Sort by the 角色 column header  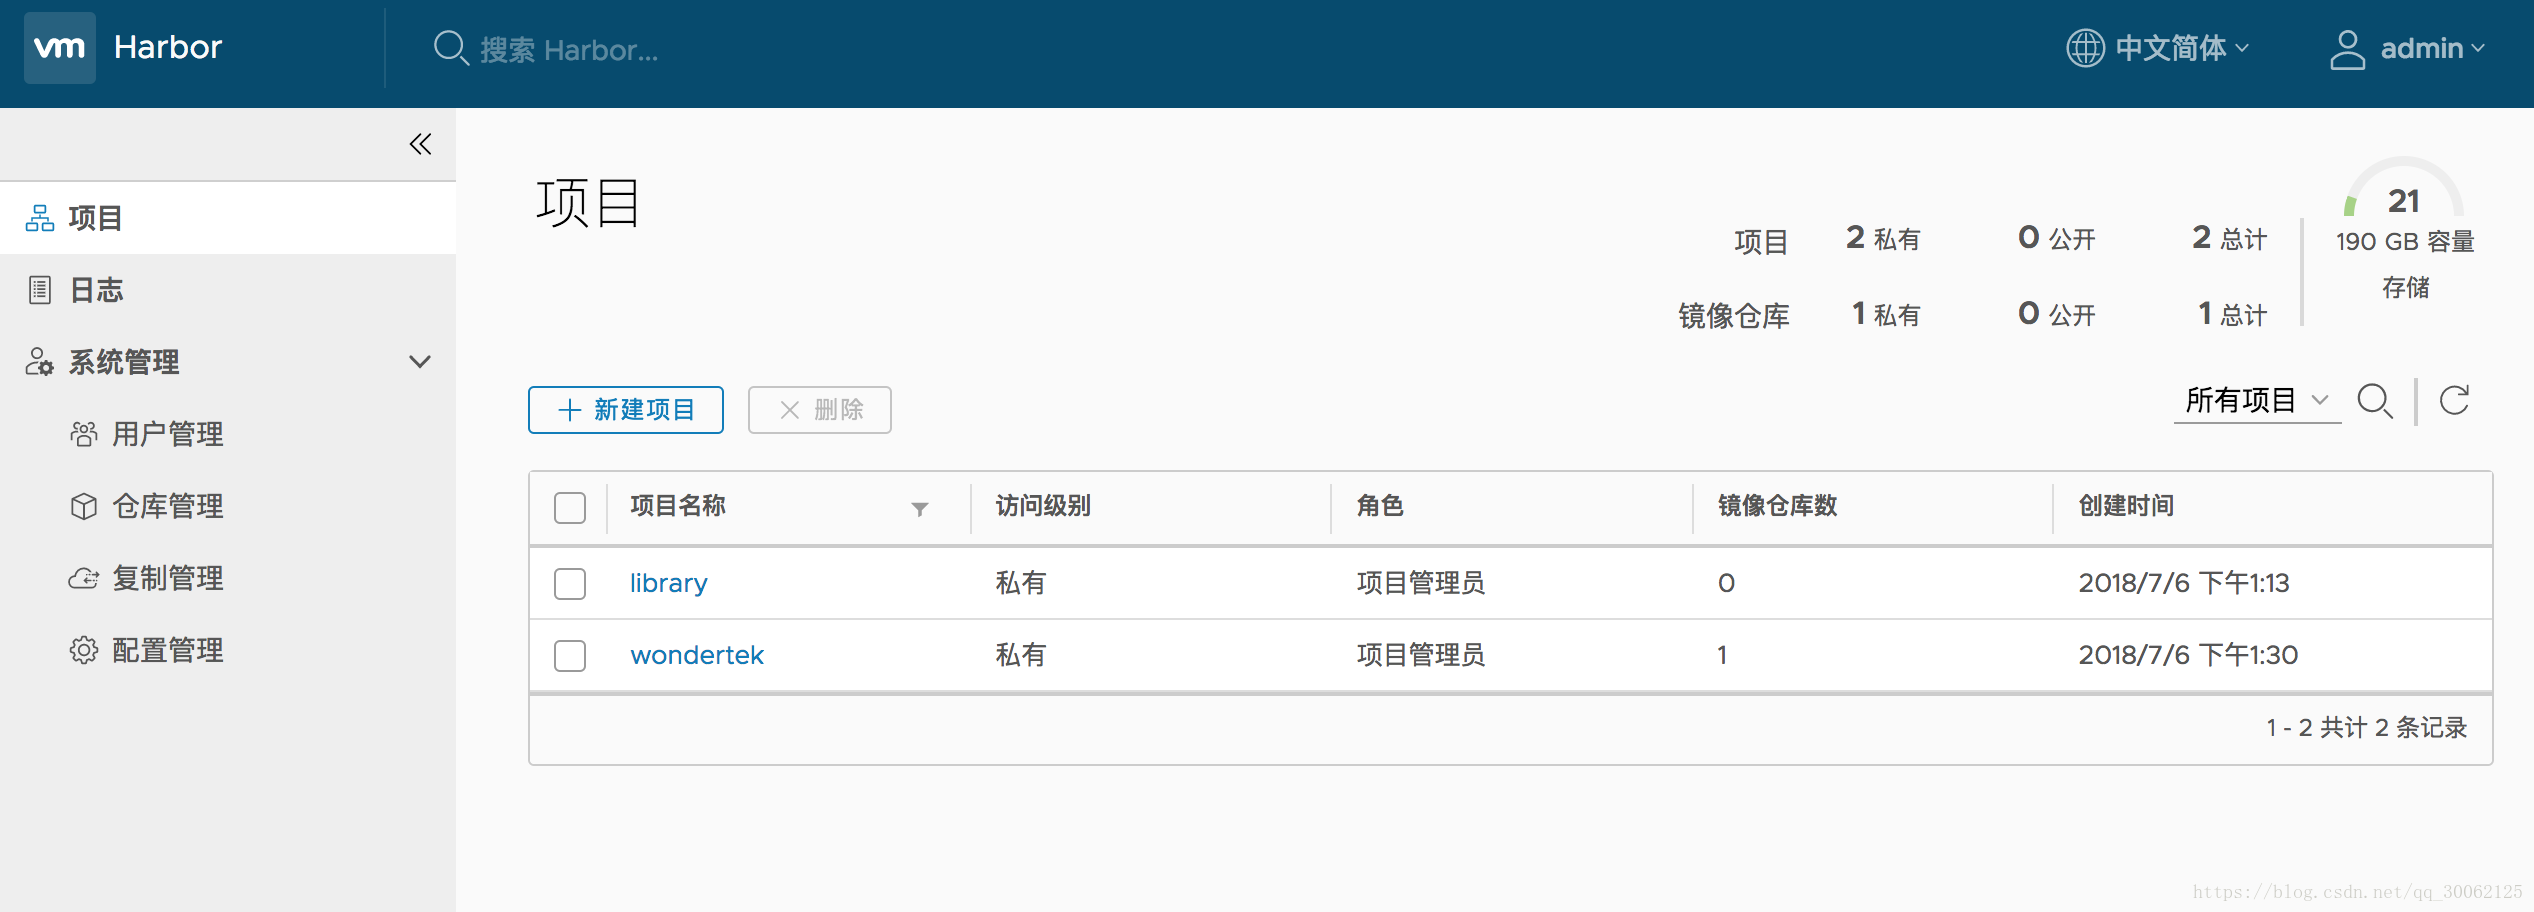coord(1381,506)
